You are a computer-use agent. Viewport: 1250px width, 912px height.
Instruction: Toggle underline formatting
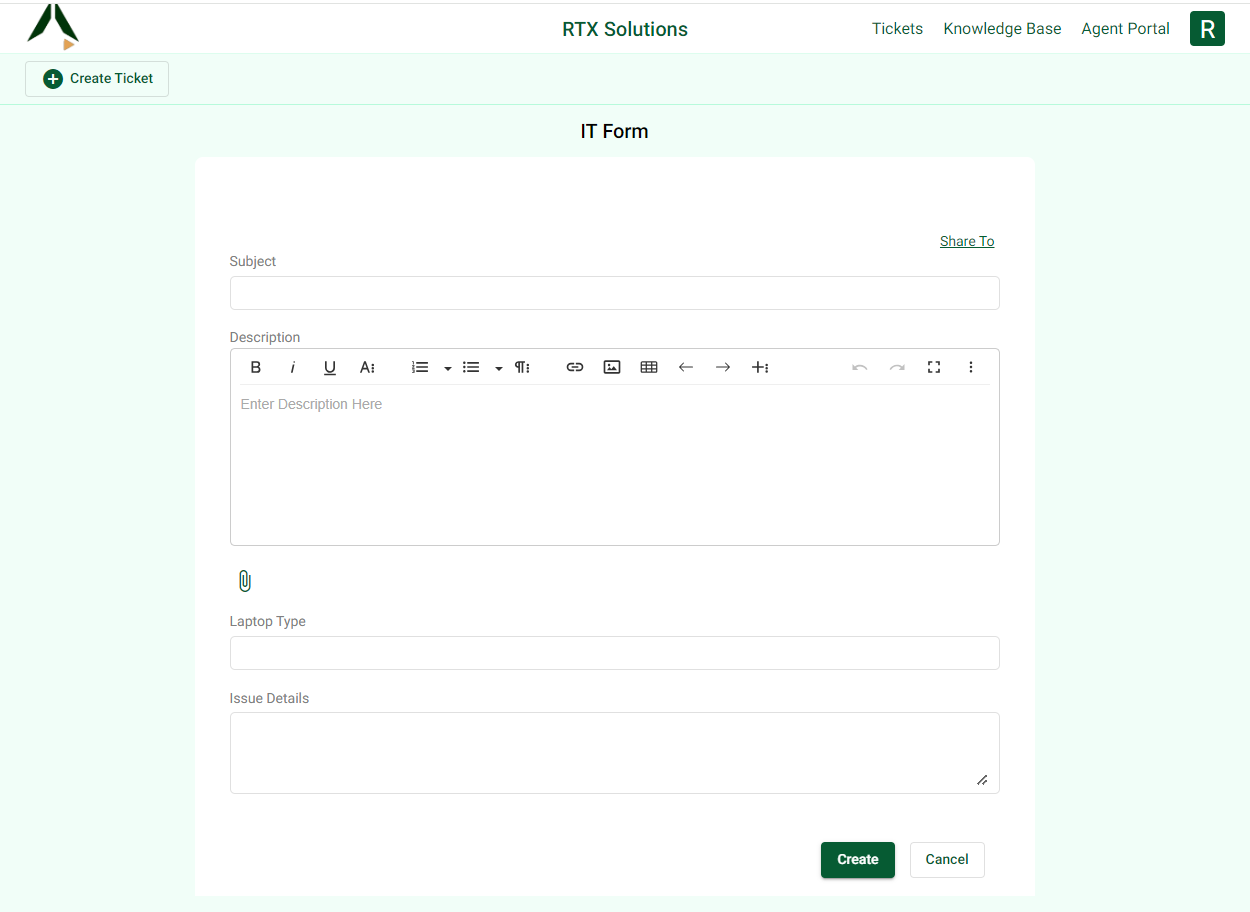coord(329,367)
